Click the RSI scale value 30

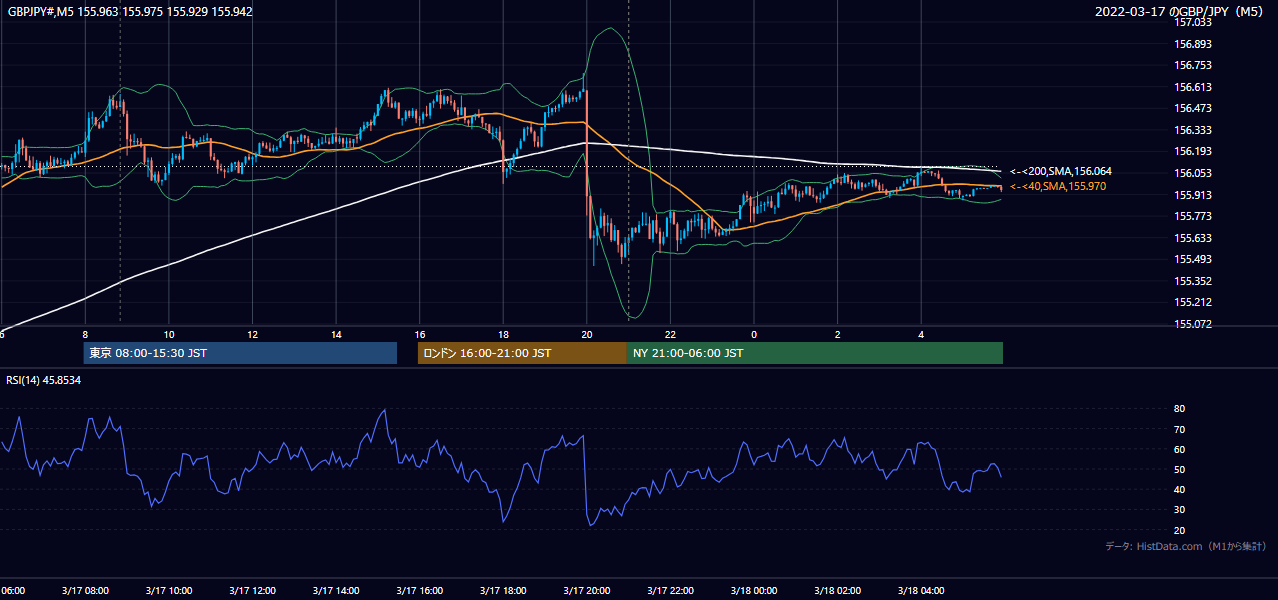[x=1180, y=510]
